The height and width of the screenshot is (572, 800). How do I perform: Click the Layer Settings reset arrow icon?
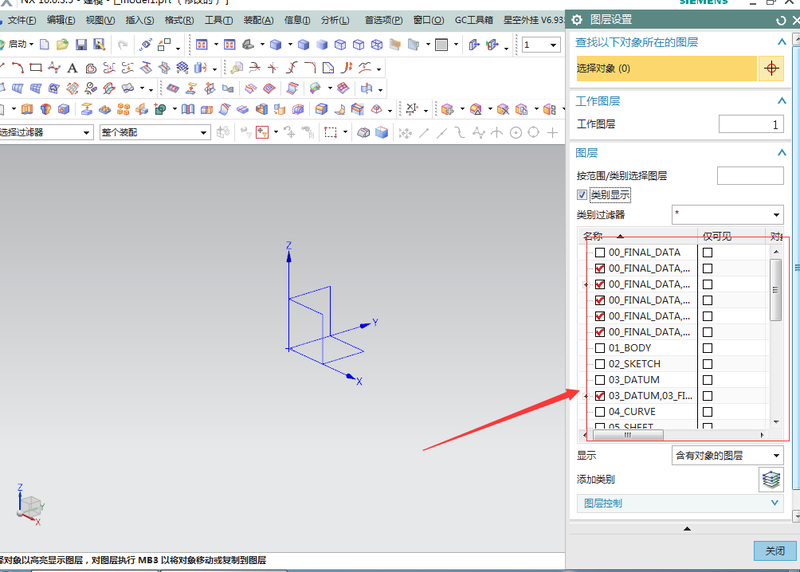[x=780, y=20]
